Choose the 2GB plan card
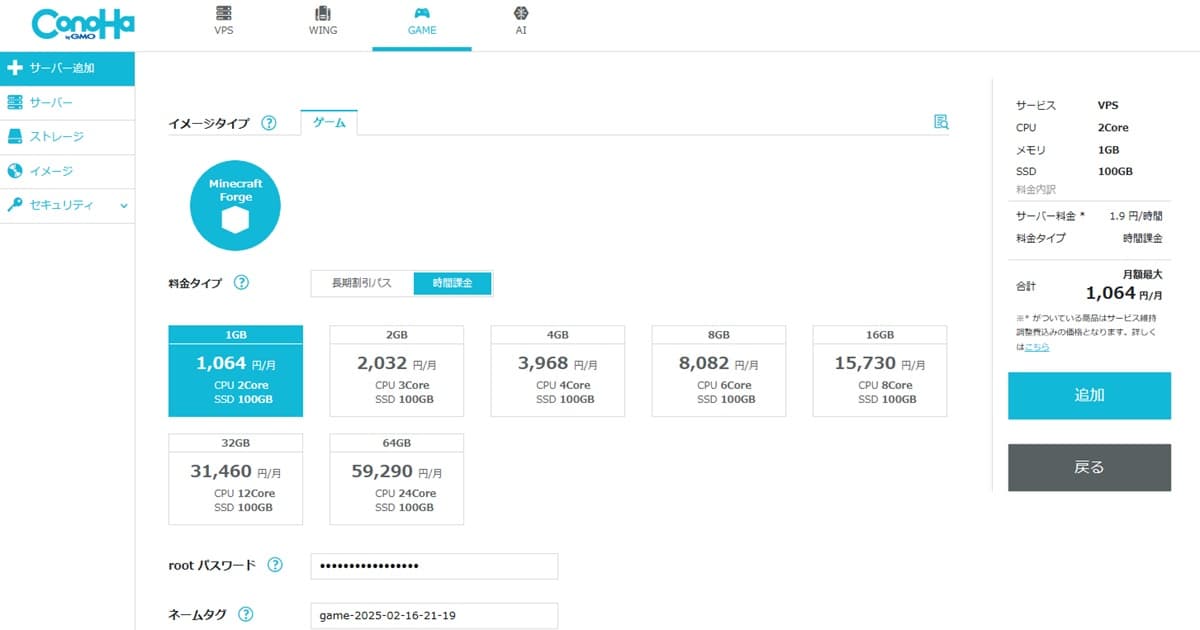Screen dimensions: 1200x630 [x=396, y=371]
